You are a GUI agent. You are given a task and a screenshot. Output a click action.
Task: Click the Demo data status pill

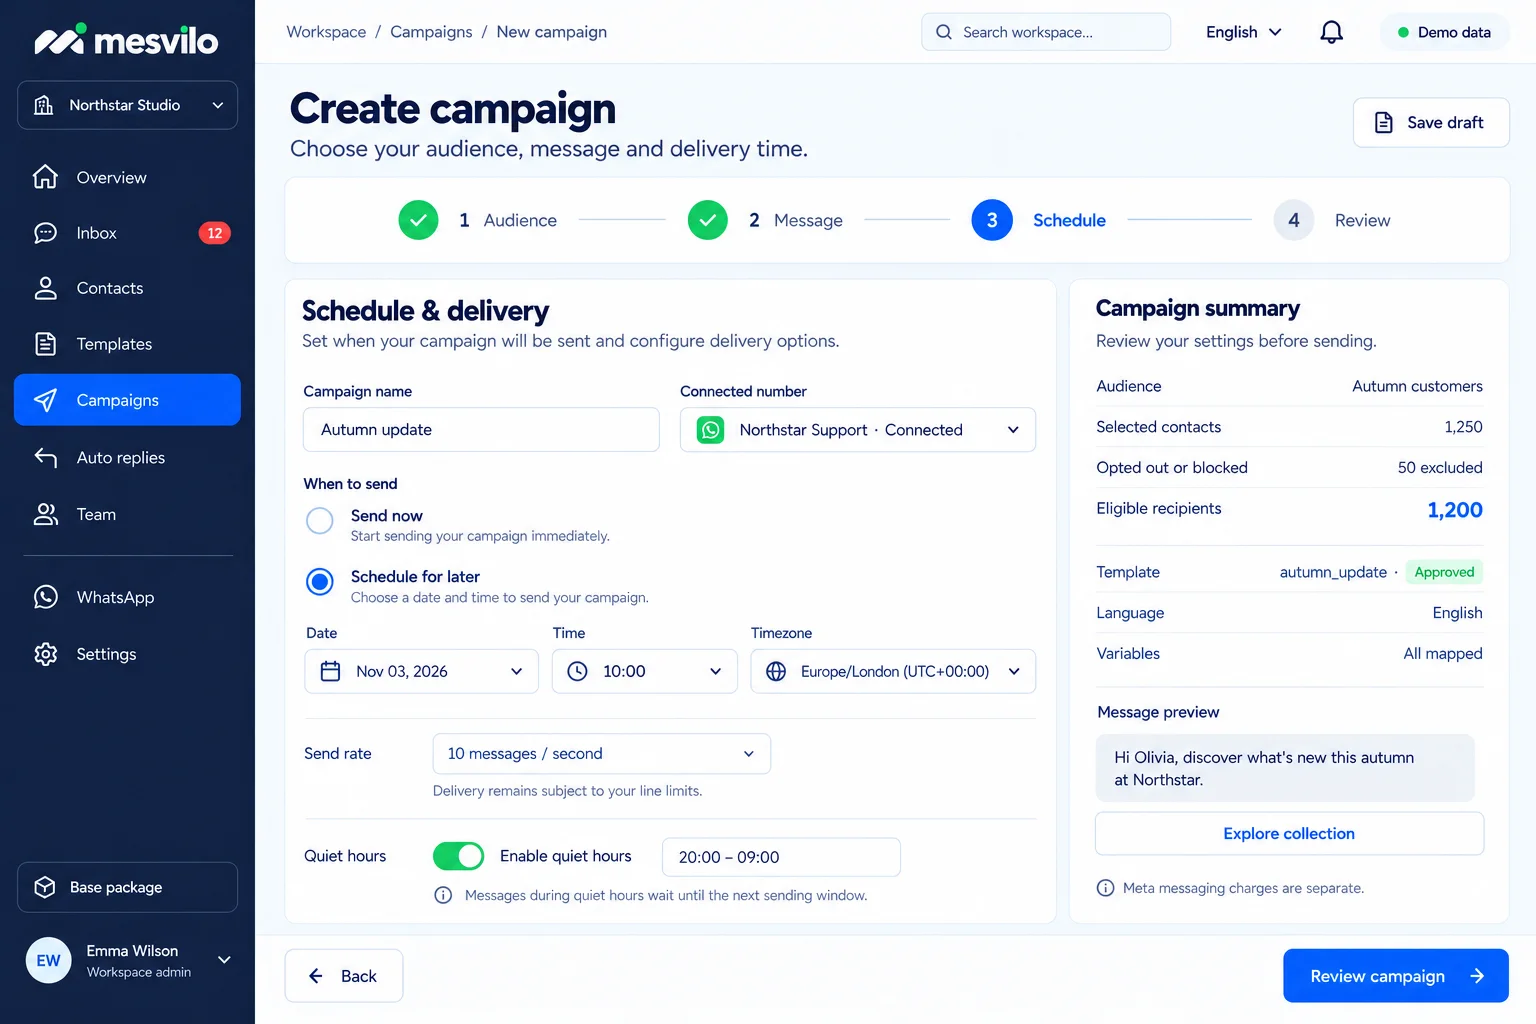click(x=1444, y=32)
